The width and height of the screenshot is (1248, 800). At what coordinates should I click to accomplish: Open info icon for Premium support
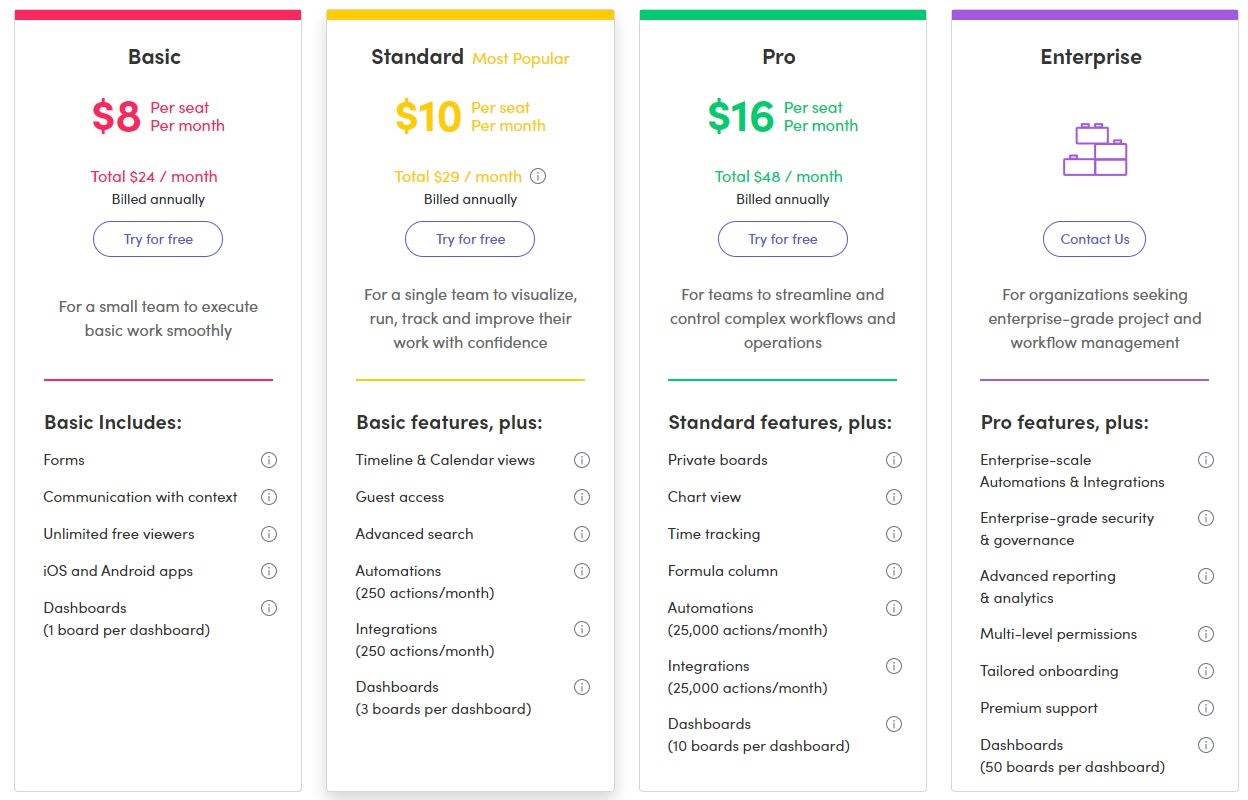pos(1206,708)
